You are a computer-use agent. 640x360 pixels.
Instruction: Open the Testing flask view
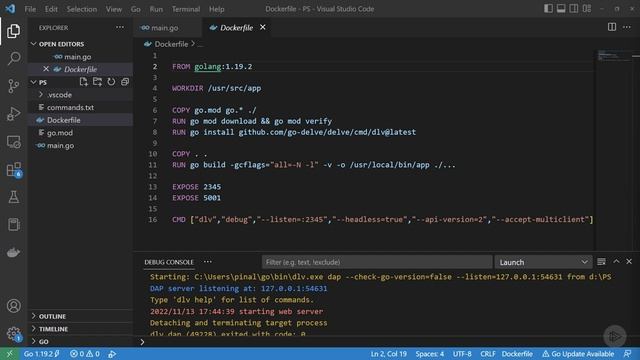tap(13, 197)
